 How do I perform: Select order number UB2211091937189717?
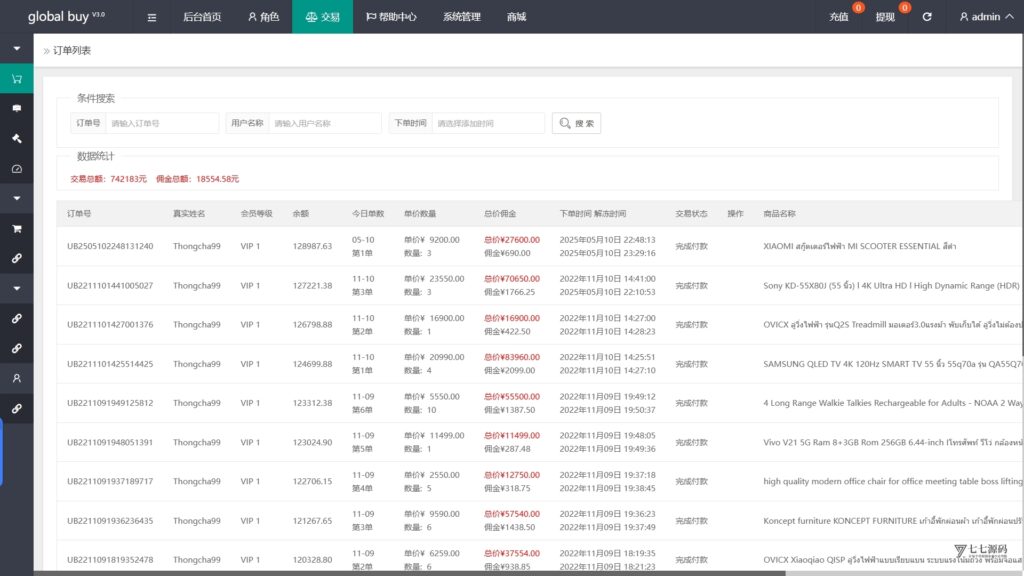[x=110, y=481]
